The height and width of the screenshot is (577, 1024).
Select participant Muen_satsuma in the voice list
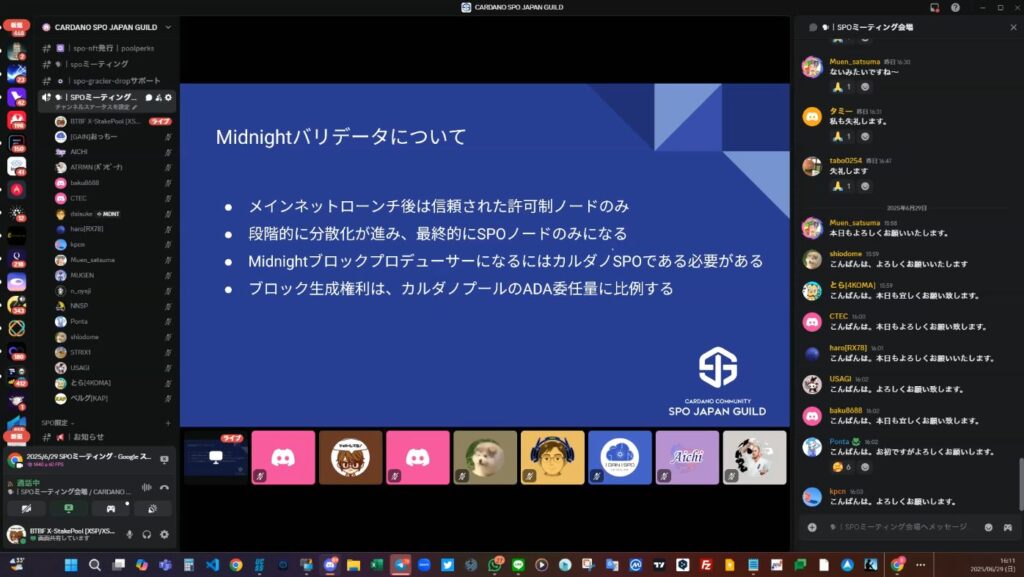[113, 260]
